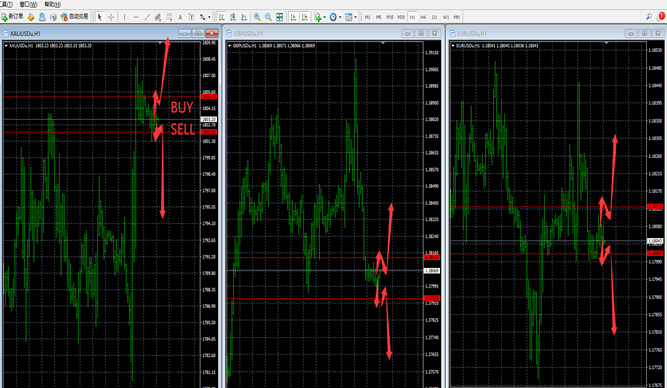Activate the GBPUSD chart window title

[248, 33]
